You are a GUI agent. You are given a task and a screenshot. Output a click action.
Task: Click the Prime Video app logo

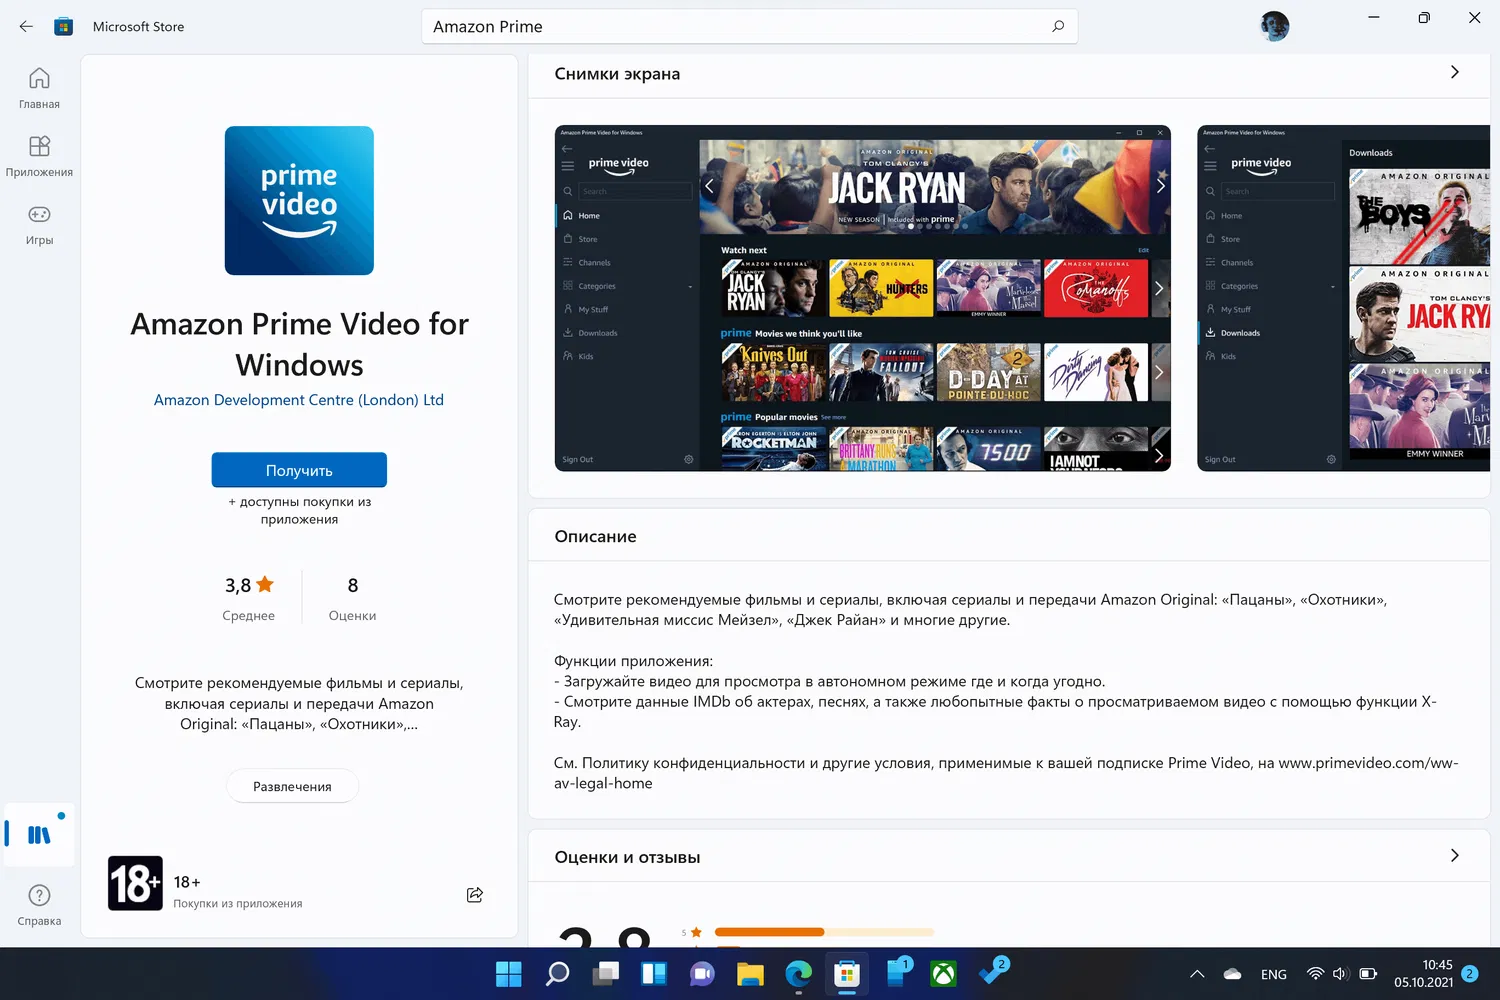pos(299,200)
